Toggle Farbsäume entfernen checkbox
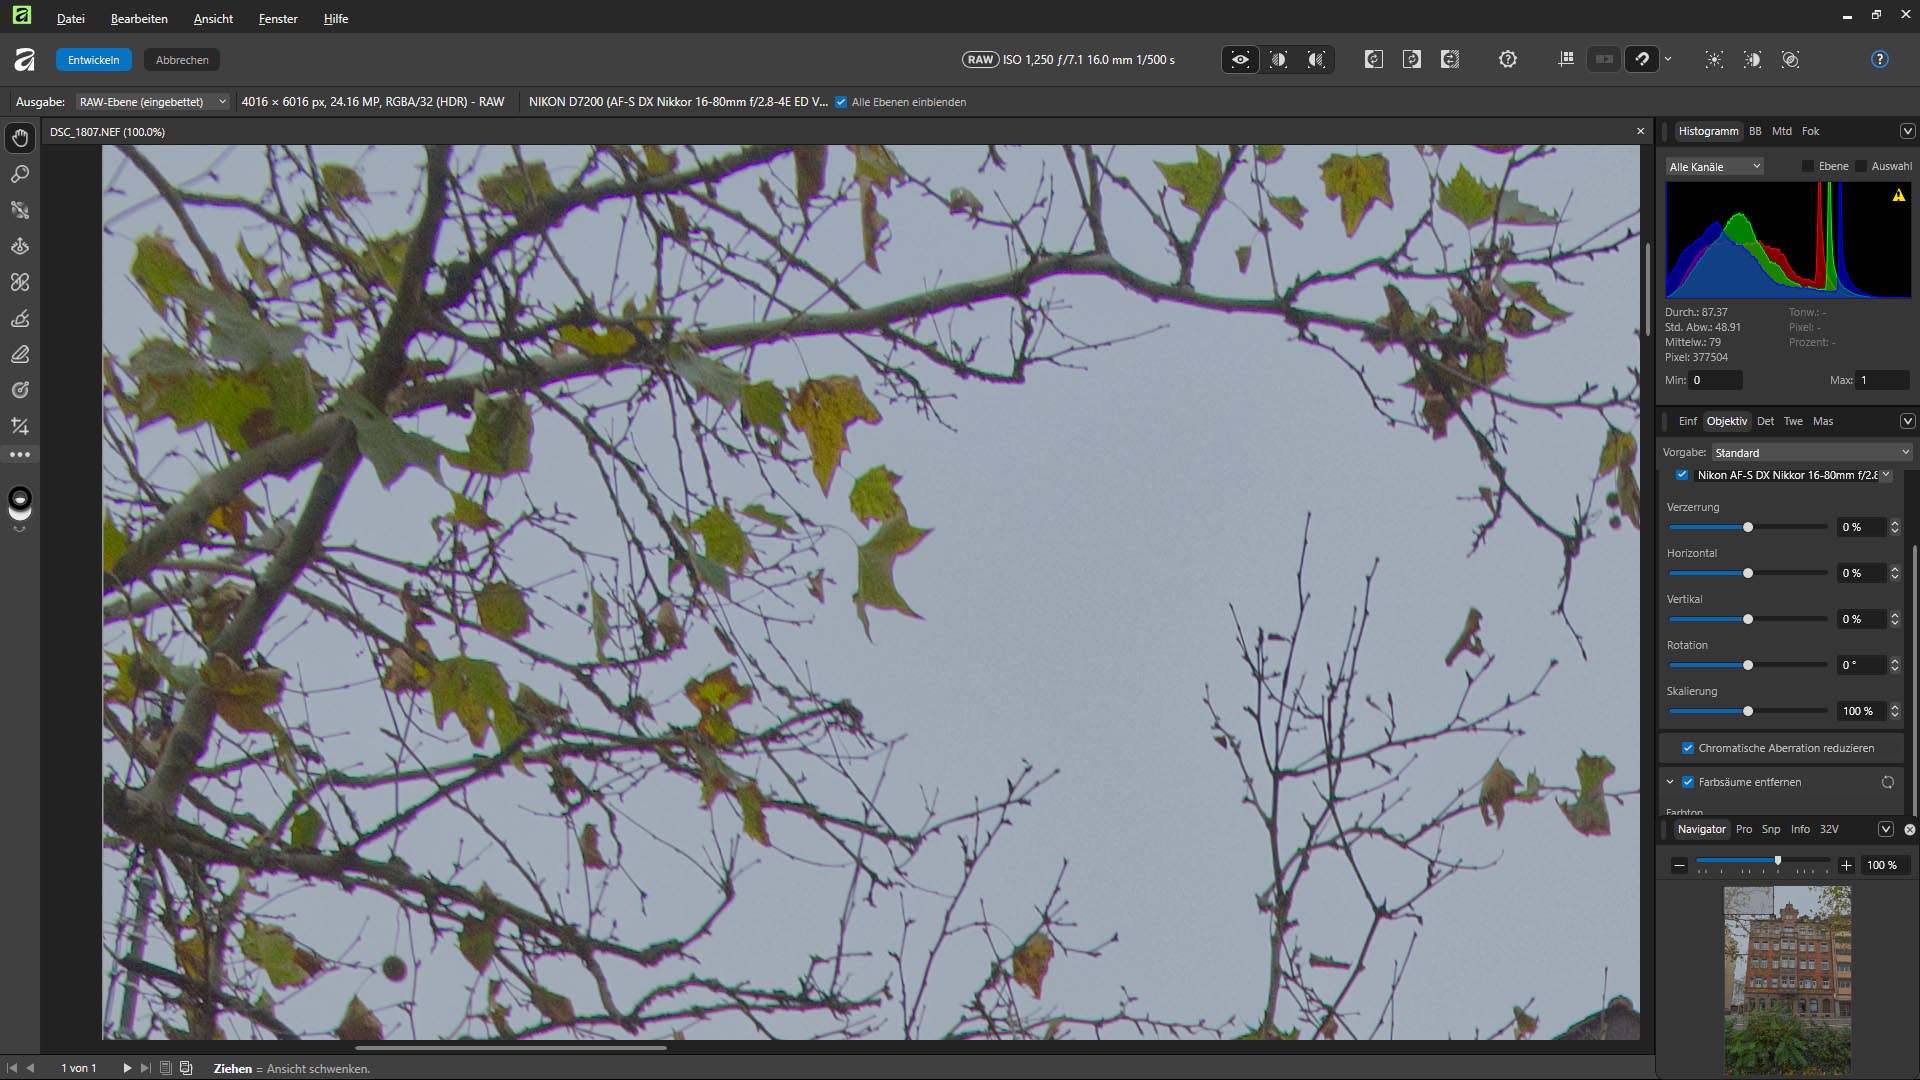This screenshot has height=1080, width=1920. click(x=1688, y=782)
